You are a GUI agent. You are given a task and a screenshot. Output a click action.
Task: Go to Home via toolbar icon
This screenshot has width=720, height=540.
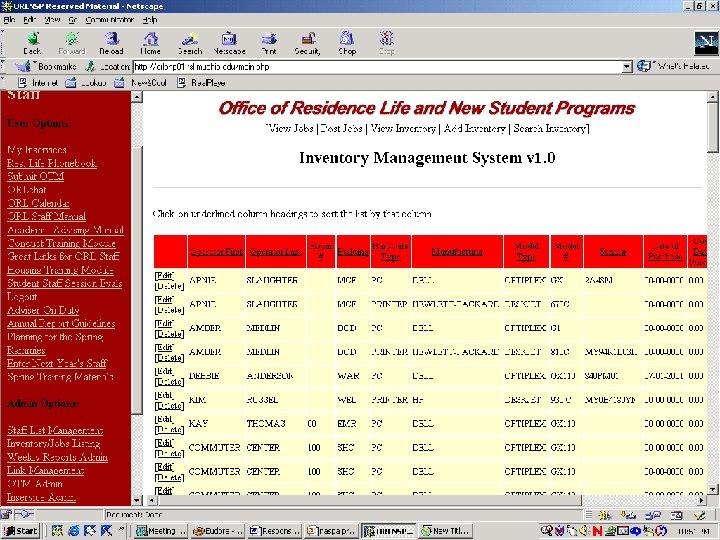pyautogui.click(x=150, y=42)
